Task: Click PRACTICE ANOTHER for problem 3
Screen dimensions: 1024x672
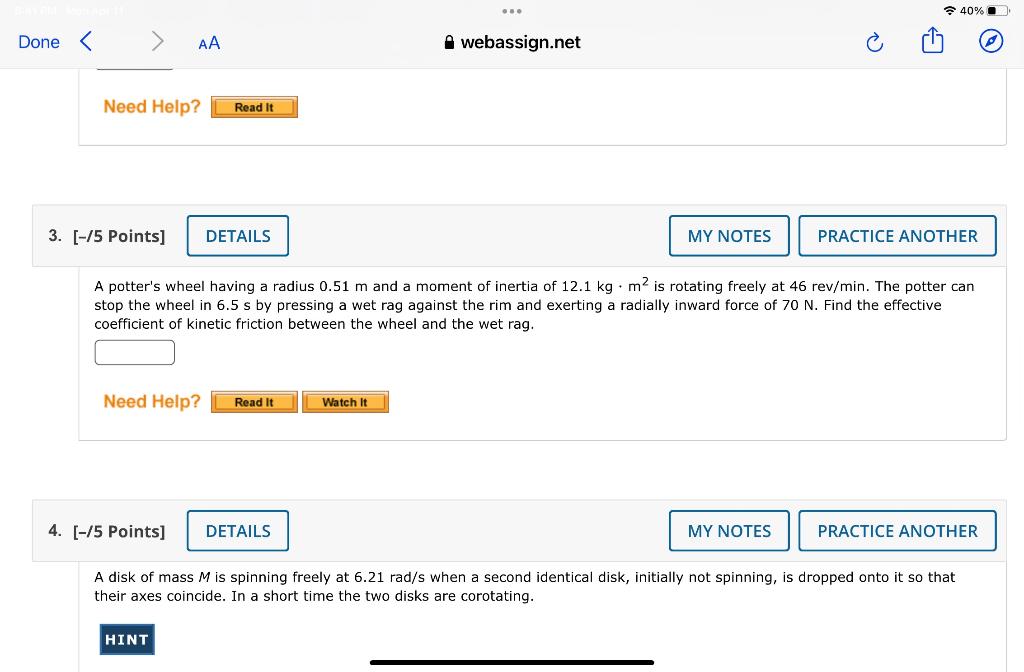Action: click(x=897, y=236)
